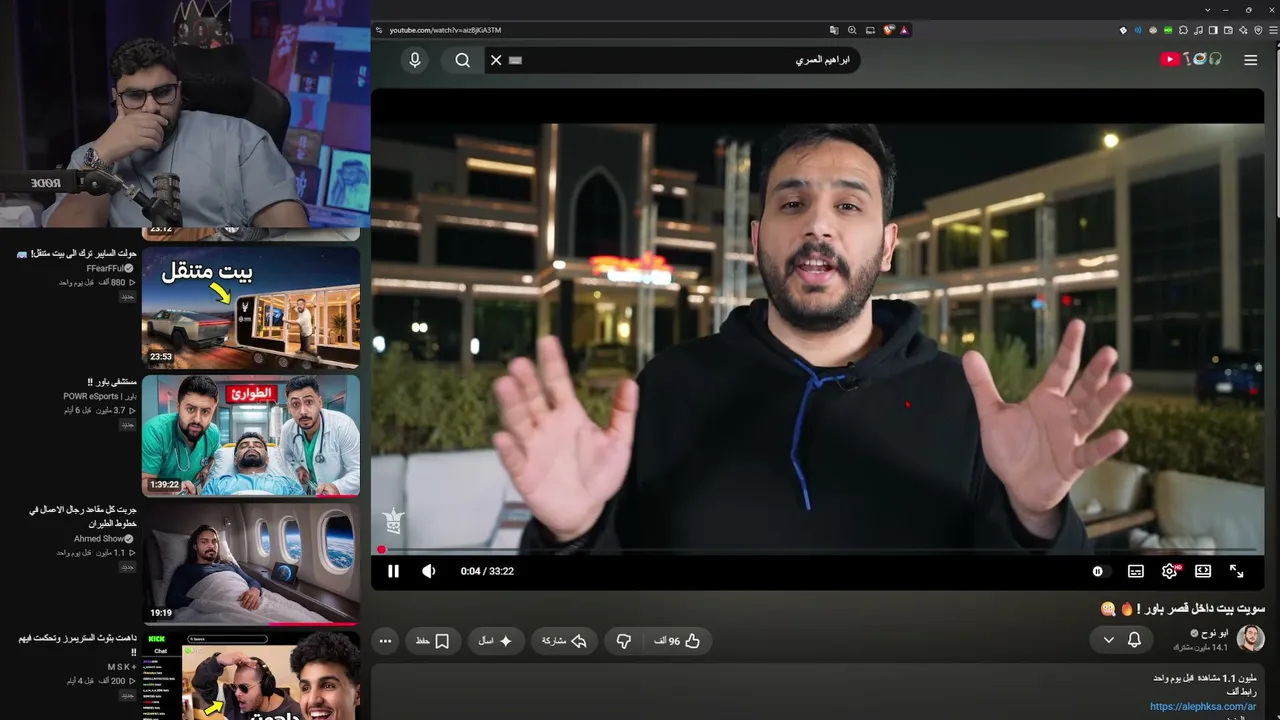View site information icon in address bar
This screenshot has width=1280, height=720.
[x=379, y=30]
